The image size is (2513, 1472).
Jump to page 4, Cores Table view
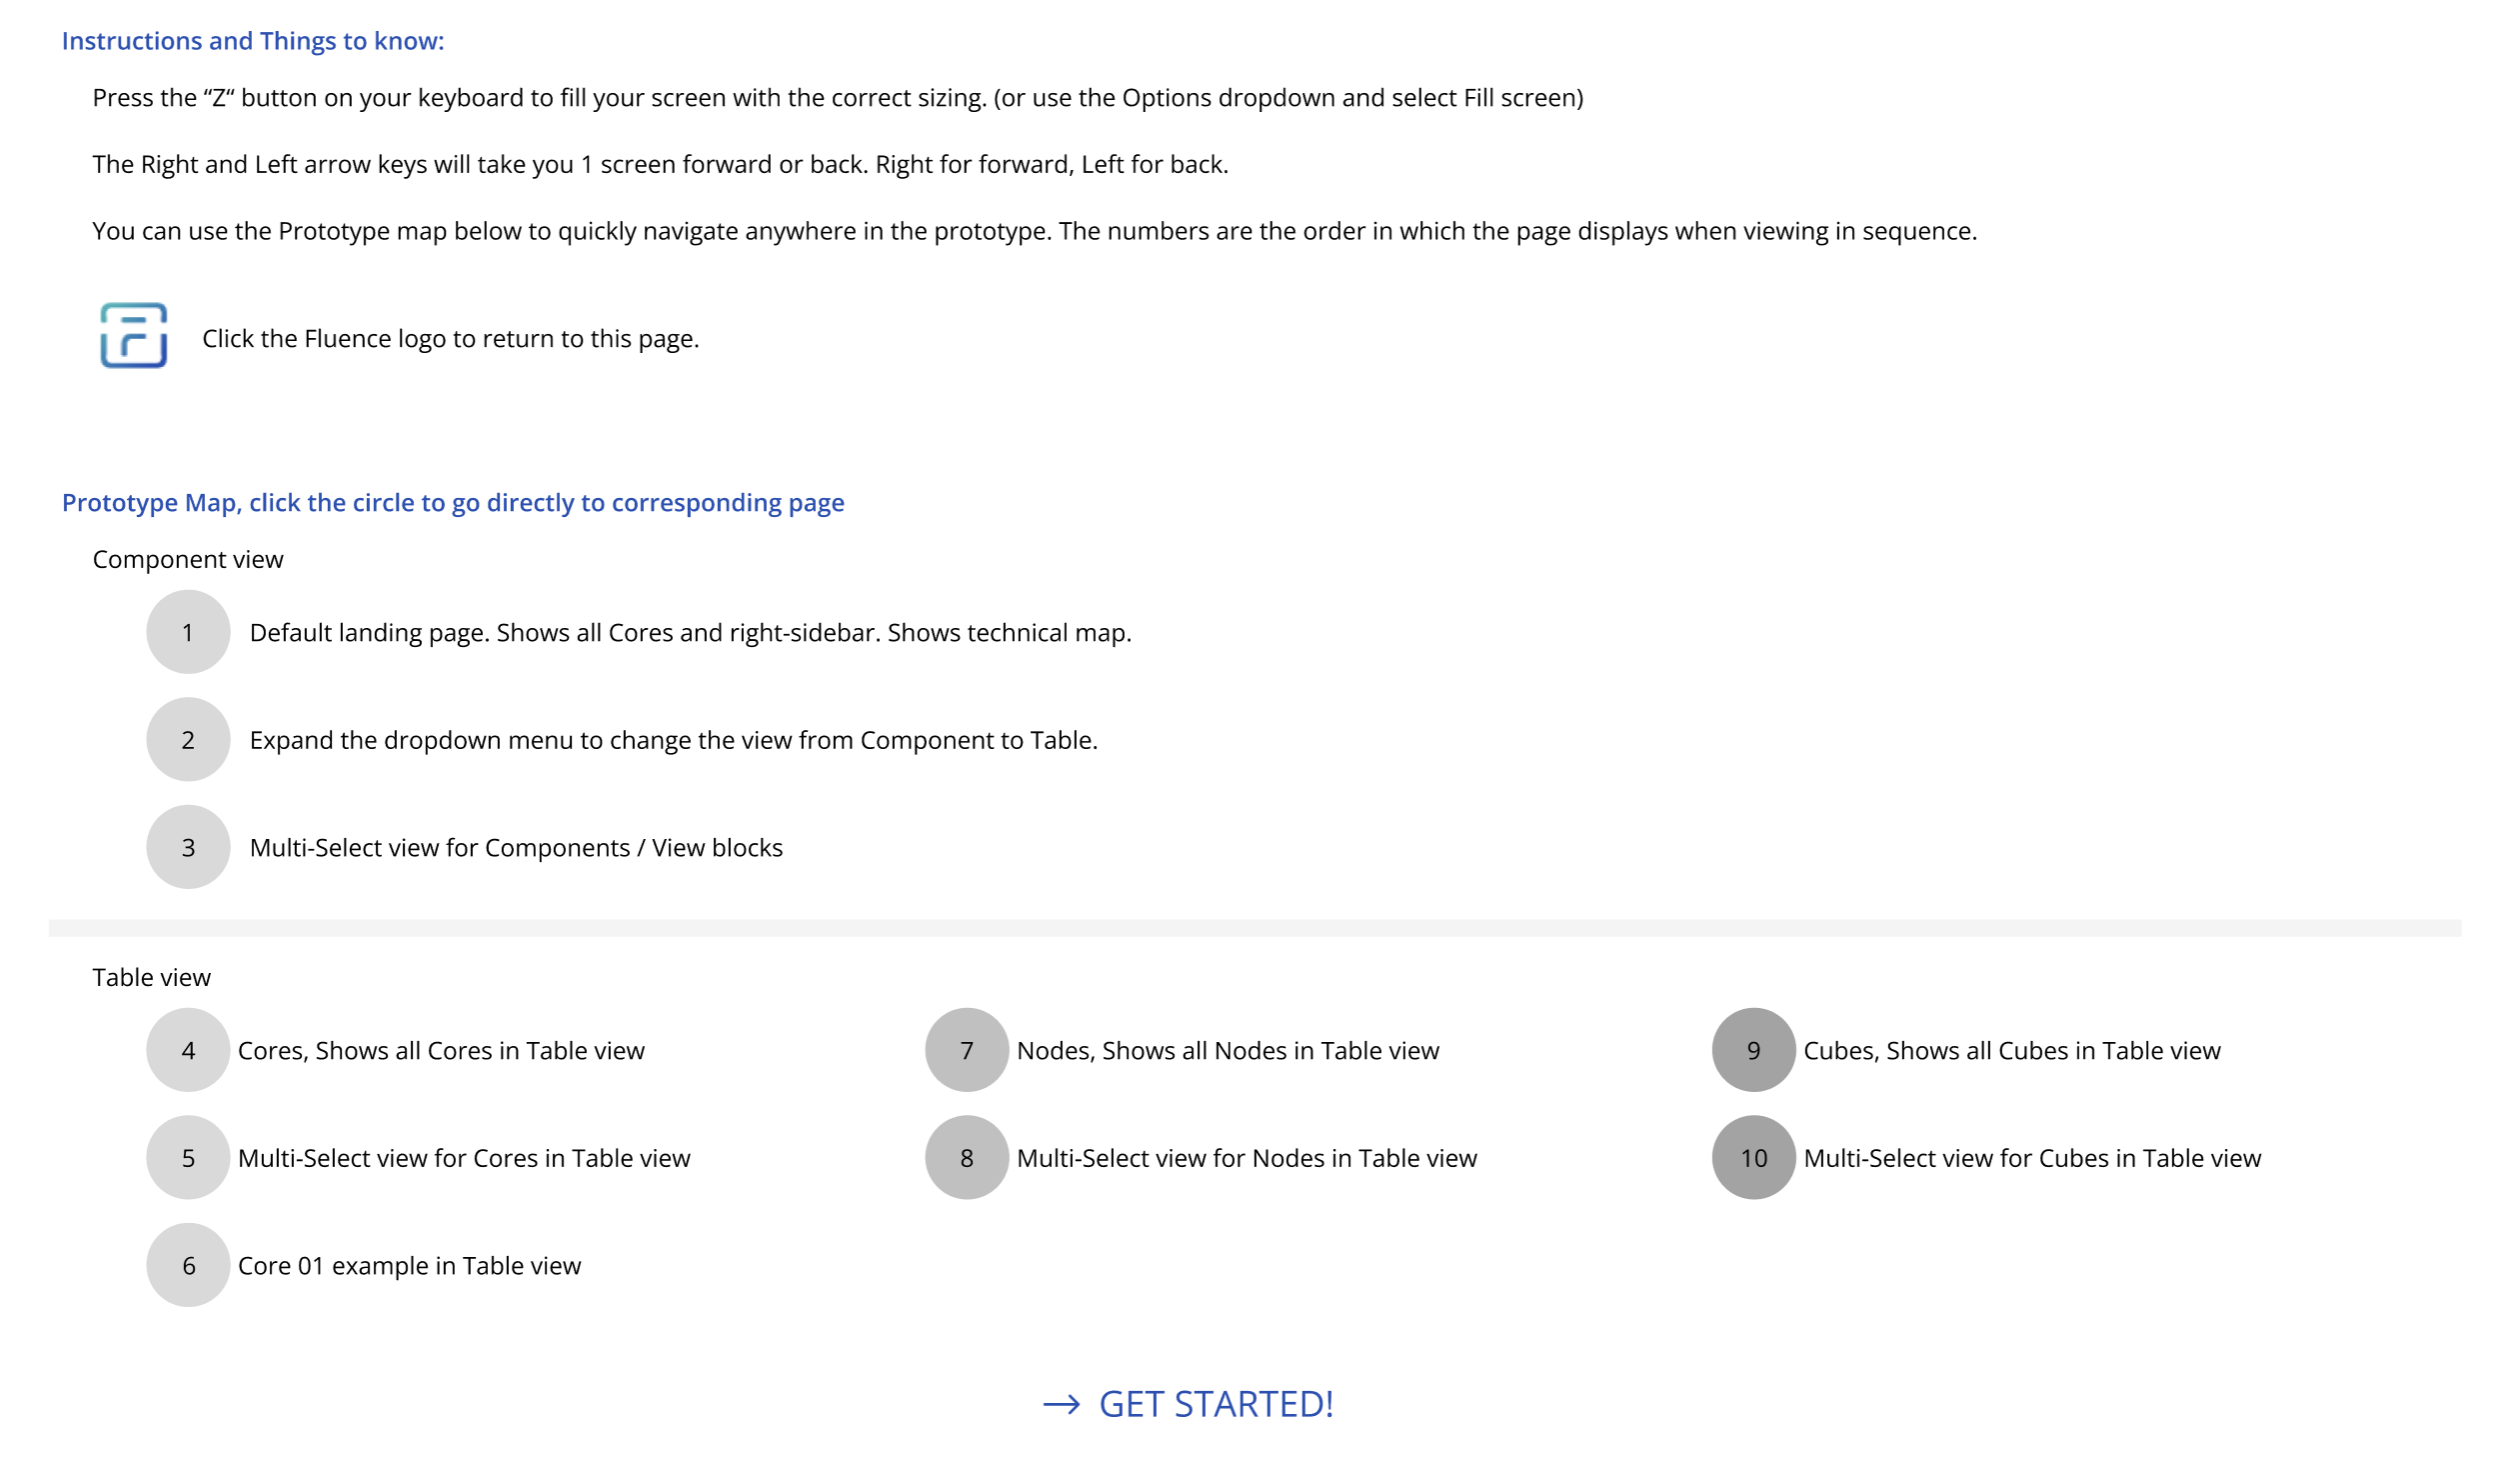[x=188, y=1050]
